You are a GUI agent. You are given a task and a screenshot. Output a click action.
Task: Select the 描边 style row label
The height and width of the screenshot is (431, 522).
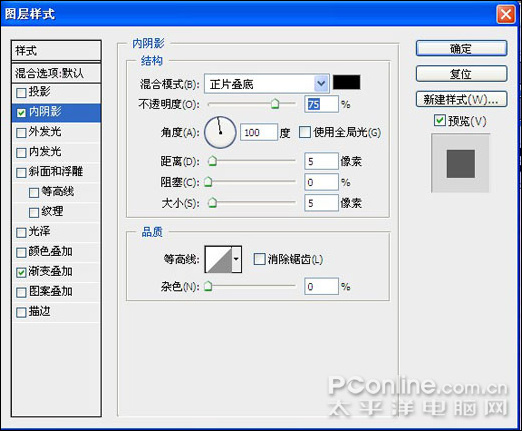(39, 311)
